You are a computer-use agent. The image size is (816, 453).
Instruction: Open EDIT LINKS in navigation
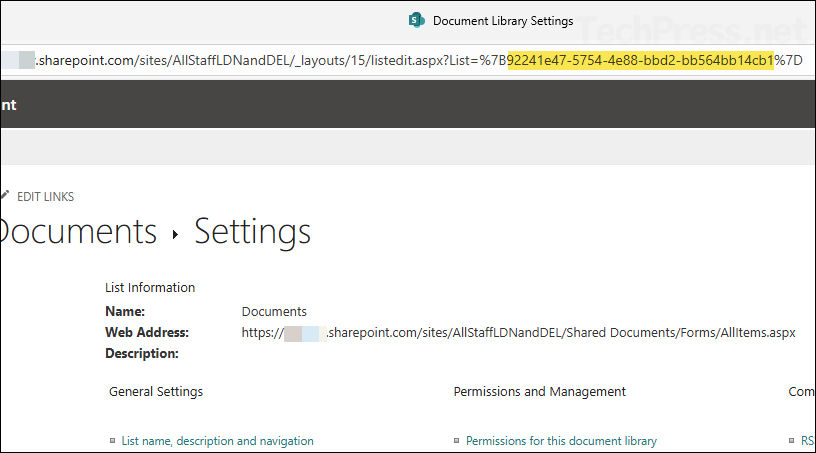45,197
